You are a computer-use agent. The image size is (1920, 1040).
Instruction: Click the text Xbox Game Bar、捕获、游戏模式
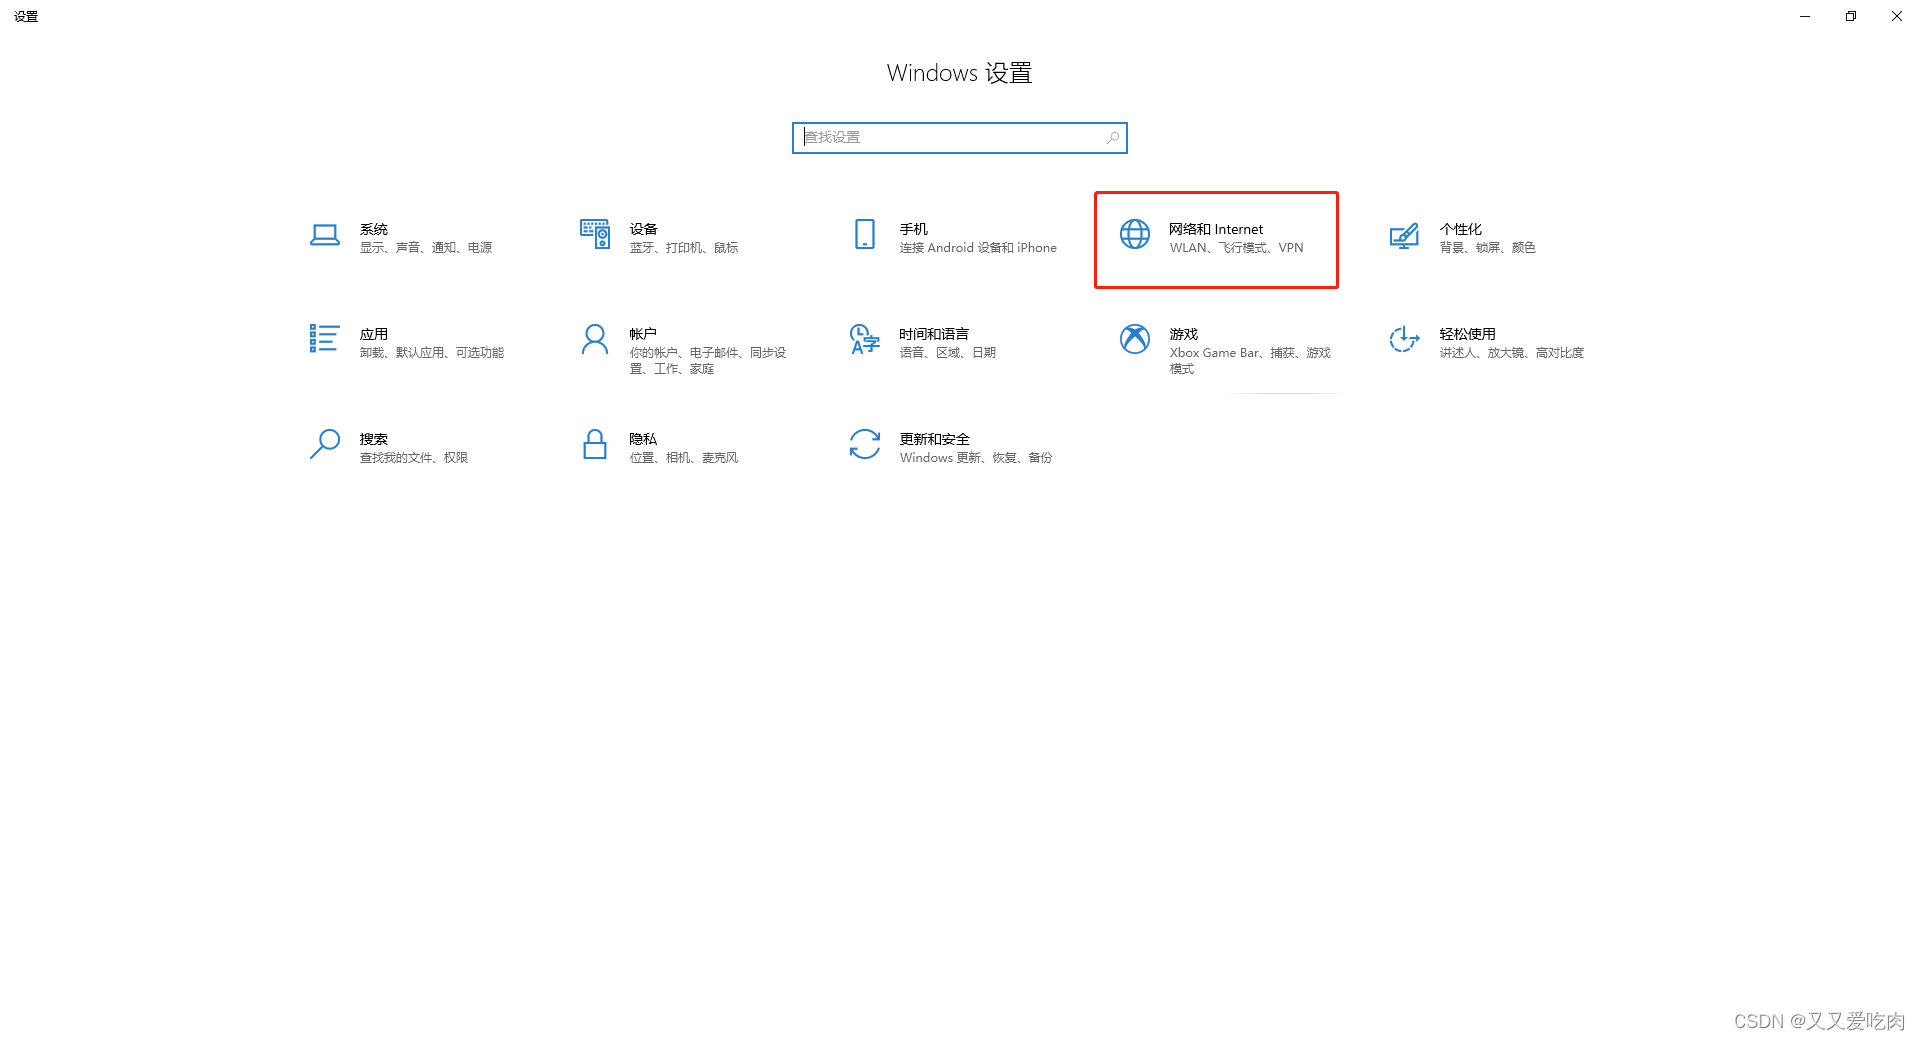tap(1250, 361)
